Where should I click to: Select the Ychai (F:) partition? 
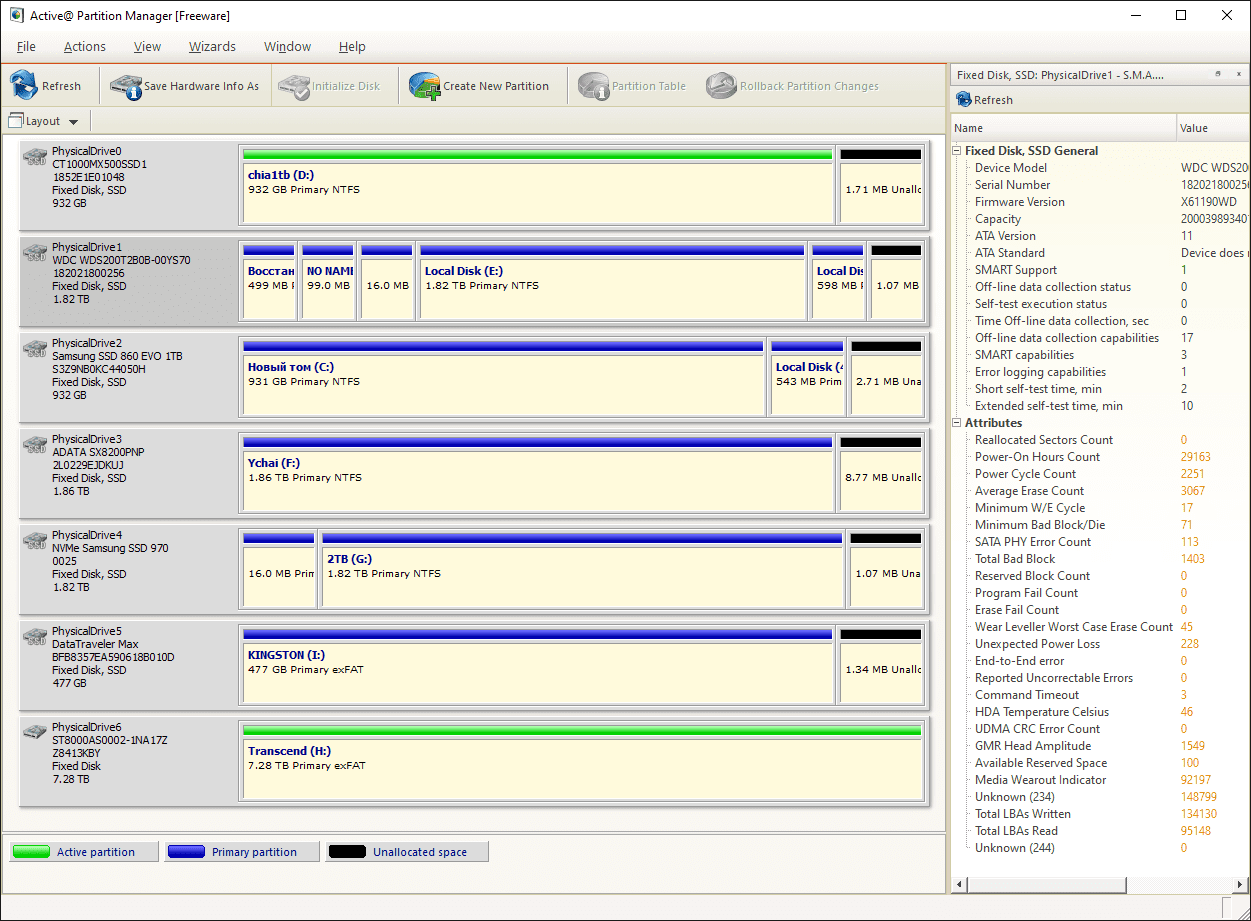[537, 473]
